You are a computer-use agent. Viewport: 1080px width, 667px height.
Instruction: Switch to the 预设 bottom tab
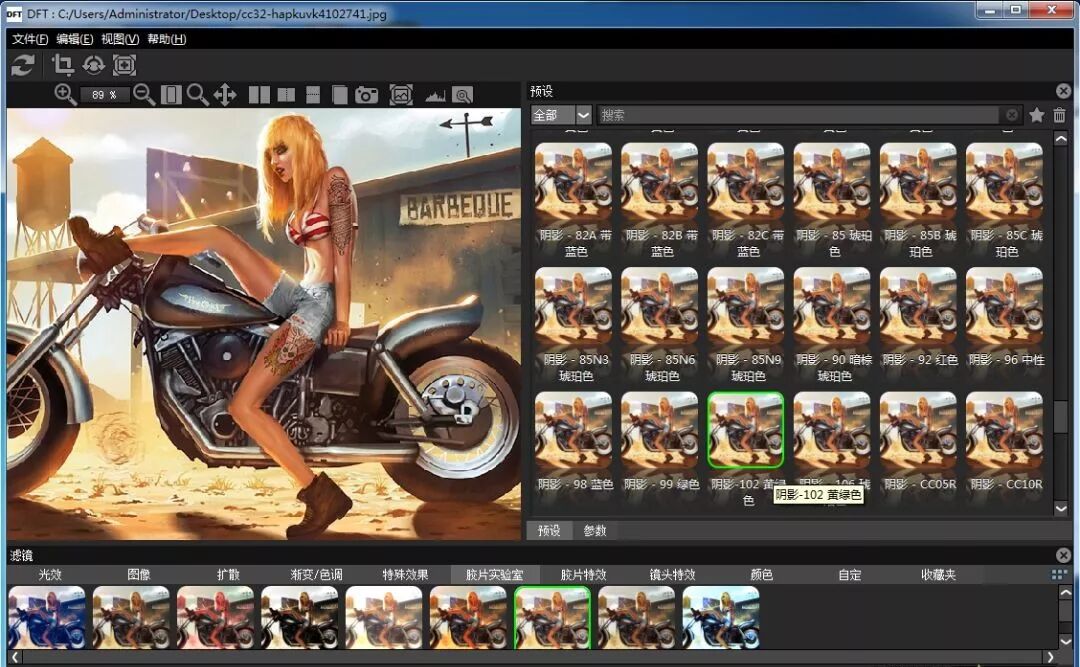[x=549, y=530]
